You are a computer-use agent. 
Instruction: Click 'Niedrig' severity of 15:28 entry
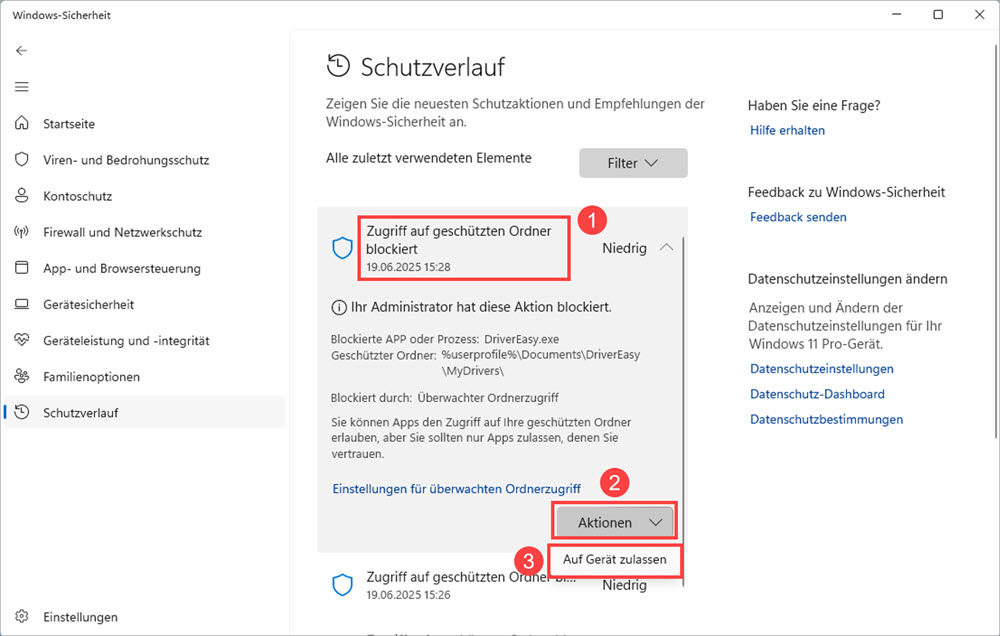(624, 248)
